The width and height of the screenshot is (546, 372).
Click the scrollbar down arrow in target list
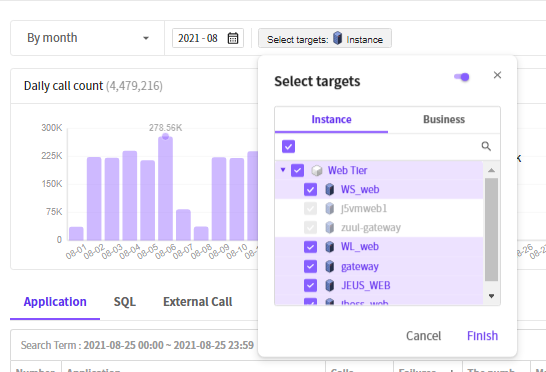click(491, 296)
